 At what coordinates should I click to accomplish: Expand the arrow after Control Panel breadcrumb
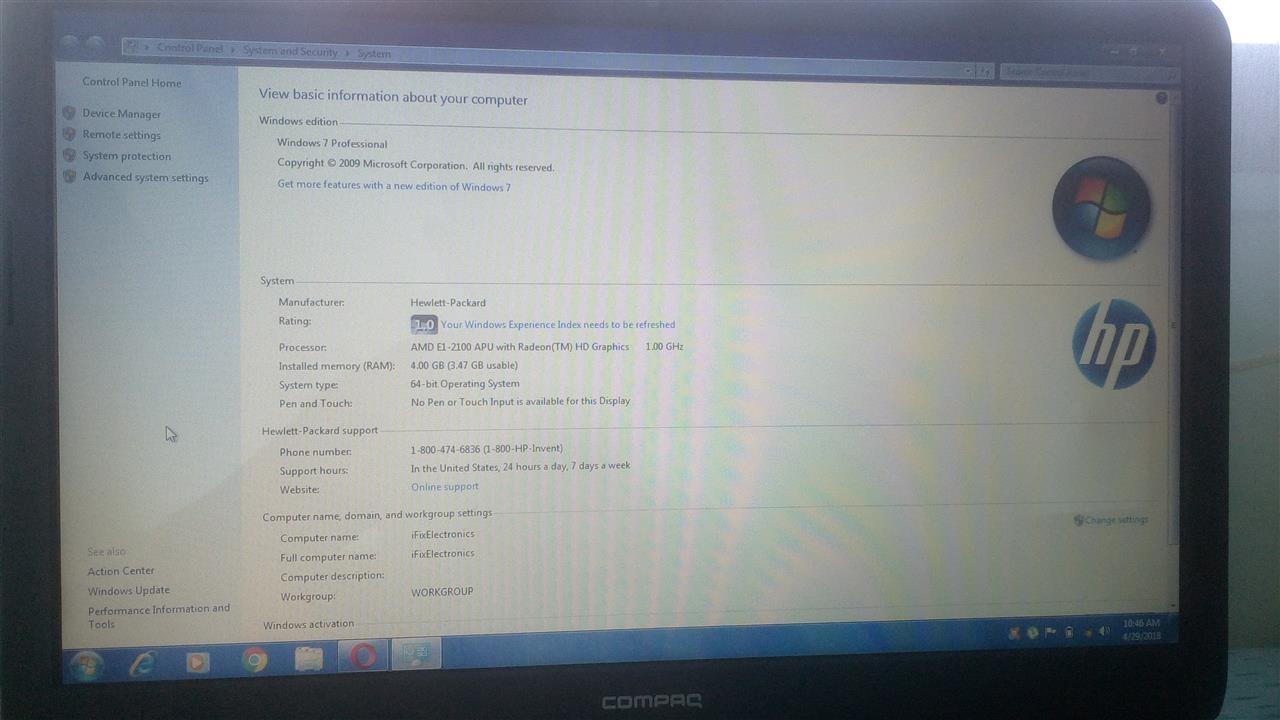coord(232,49)
